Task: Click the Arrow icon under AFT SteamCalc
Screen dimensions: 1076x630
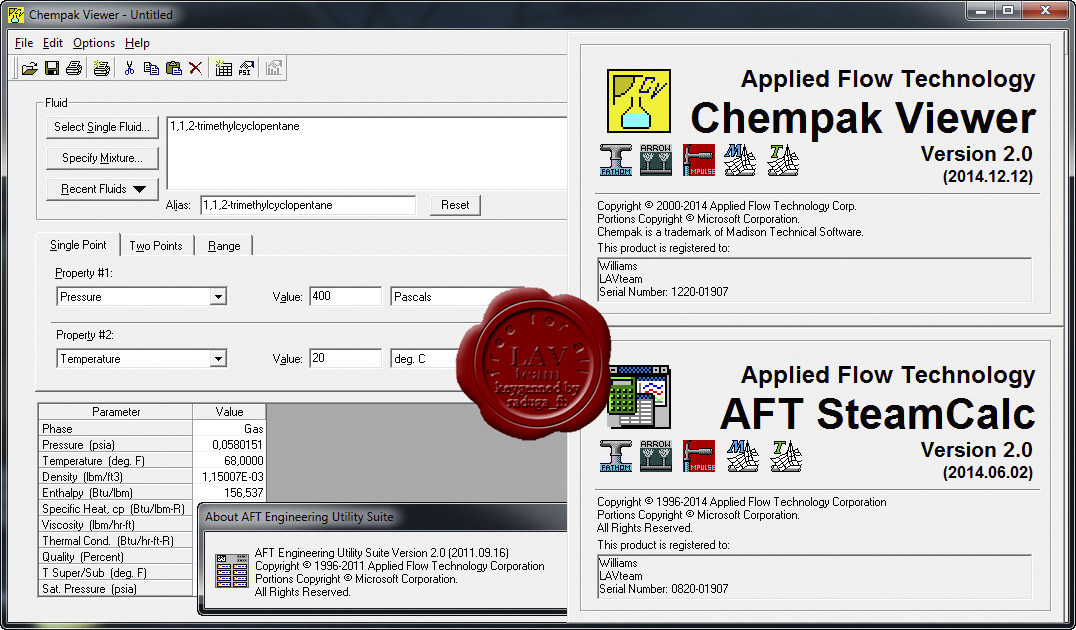Action: (656, 456)
